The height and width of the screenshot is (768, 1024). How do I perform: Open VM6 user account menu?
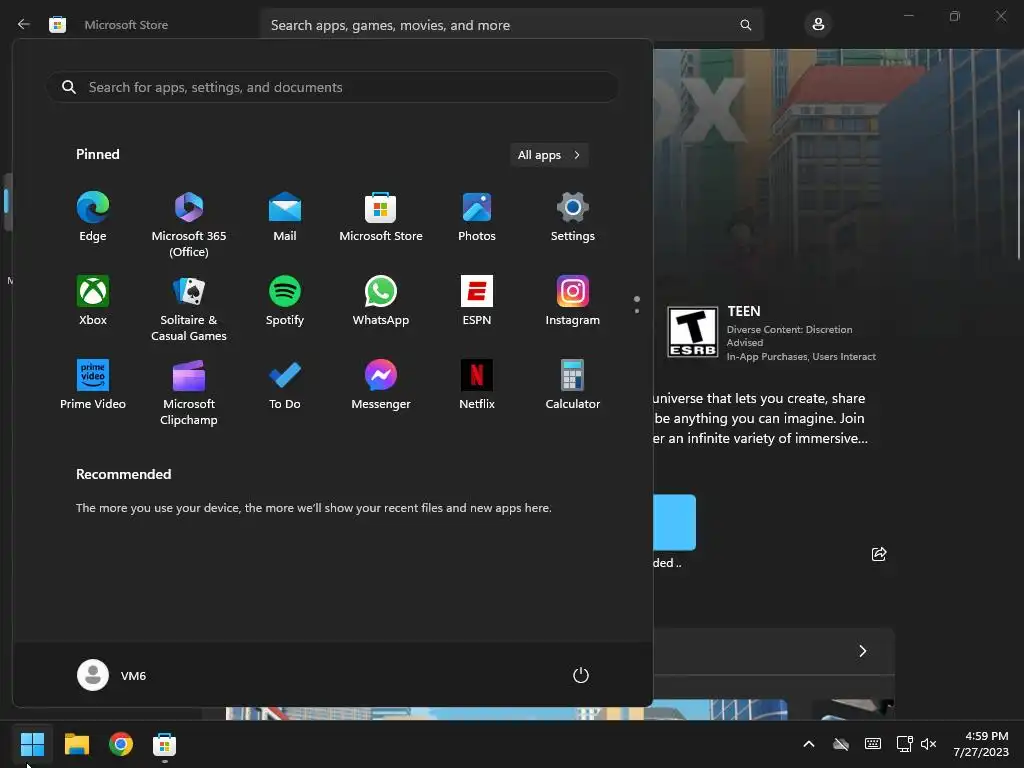pyautogui.click(x=112, y=675)
